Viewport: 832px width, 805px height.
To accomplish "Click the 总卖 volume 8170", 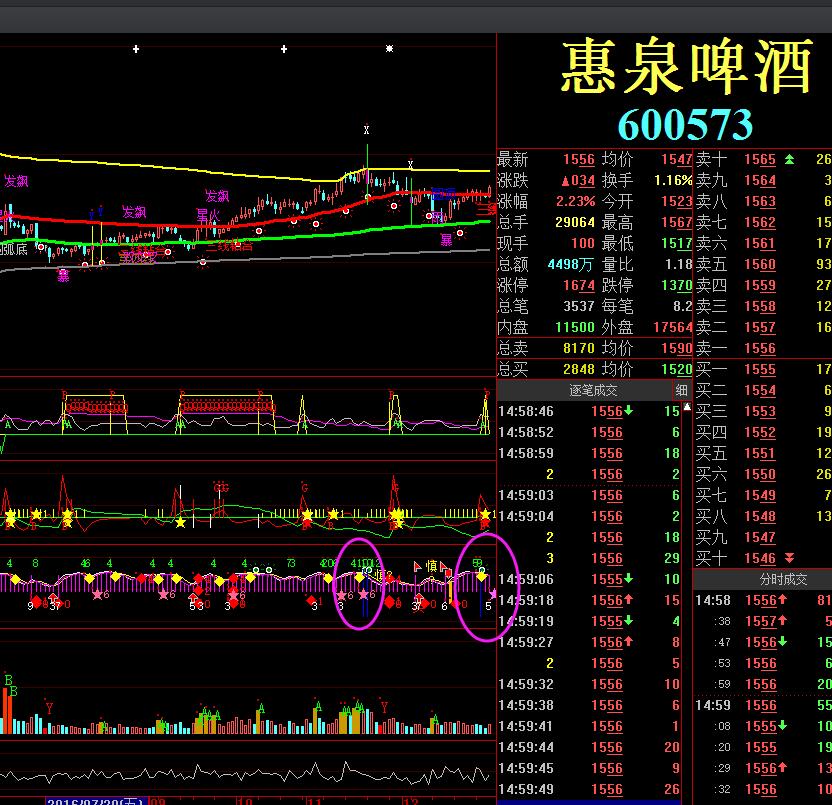I will [579, 349].
